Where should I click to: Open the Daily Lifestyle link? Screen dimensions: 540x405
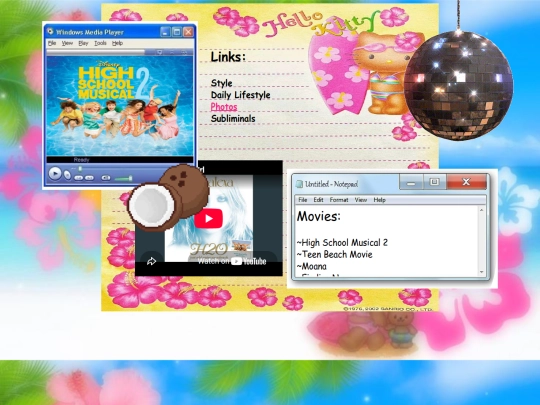(x=240, y=95)
